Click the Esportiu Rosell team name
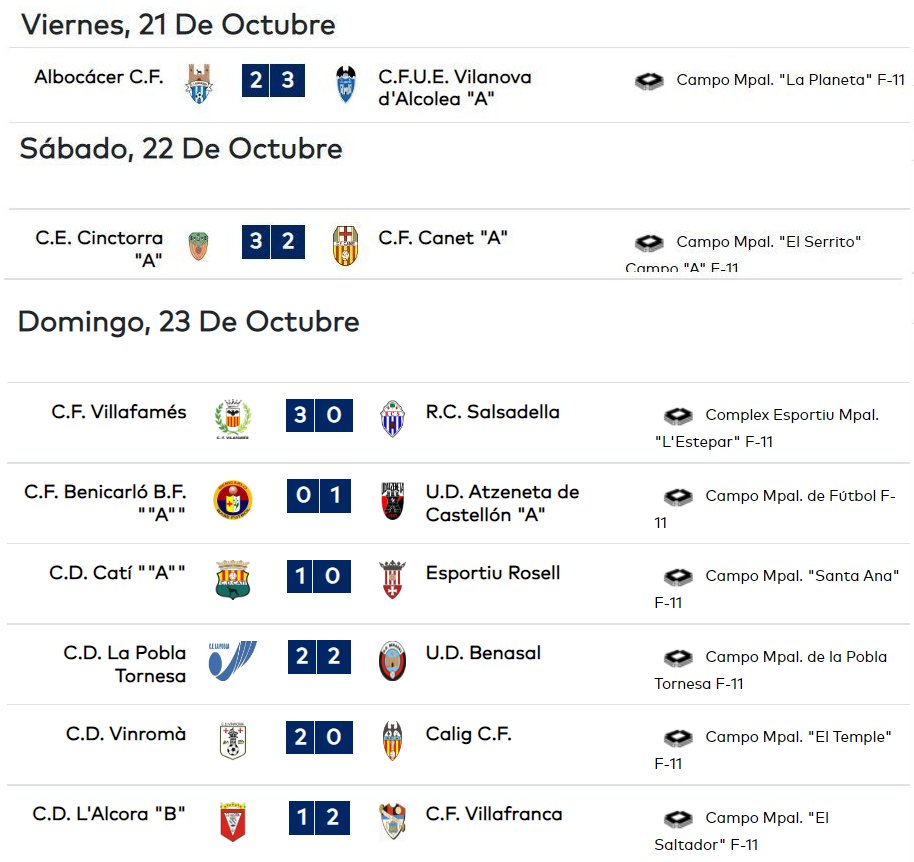 [x=493, y=573]
